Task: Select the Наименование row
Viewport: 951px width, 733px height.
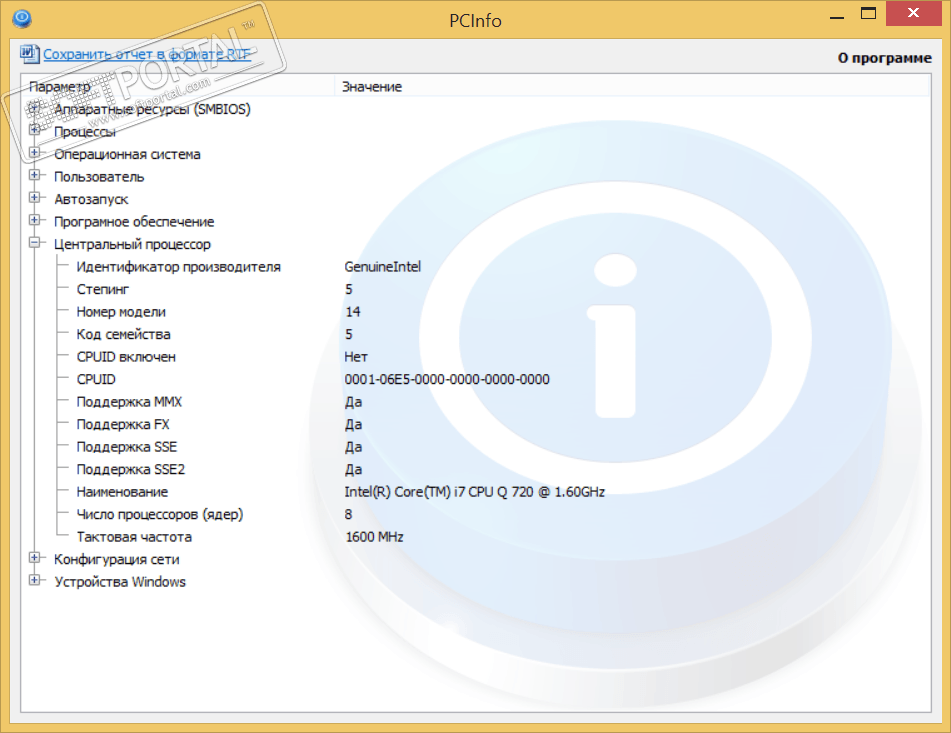Action: [122, 492]
